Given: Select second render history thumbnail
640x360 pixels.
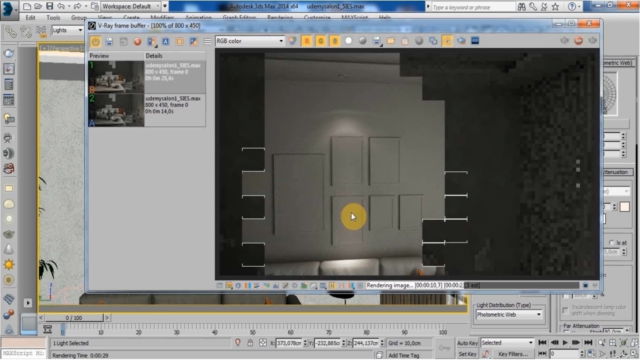Looking at the screenshot, I should click(116, 110).
